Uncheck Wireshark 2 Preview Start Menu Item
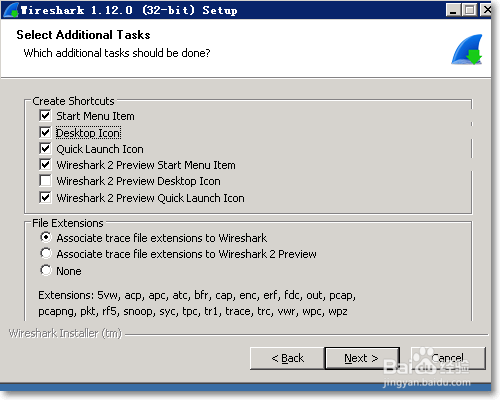The width and height of the screenshot is (500, 400). (x=45, y=164)
